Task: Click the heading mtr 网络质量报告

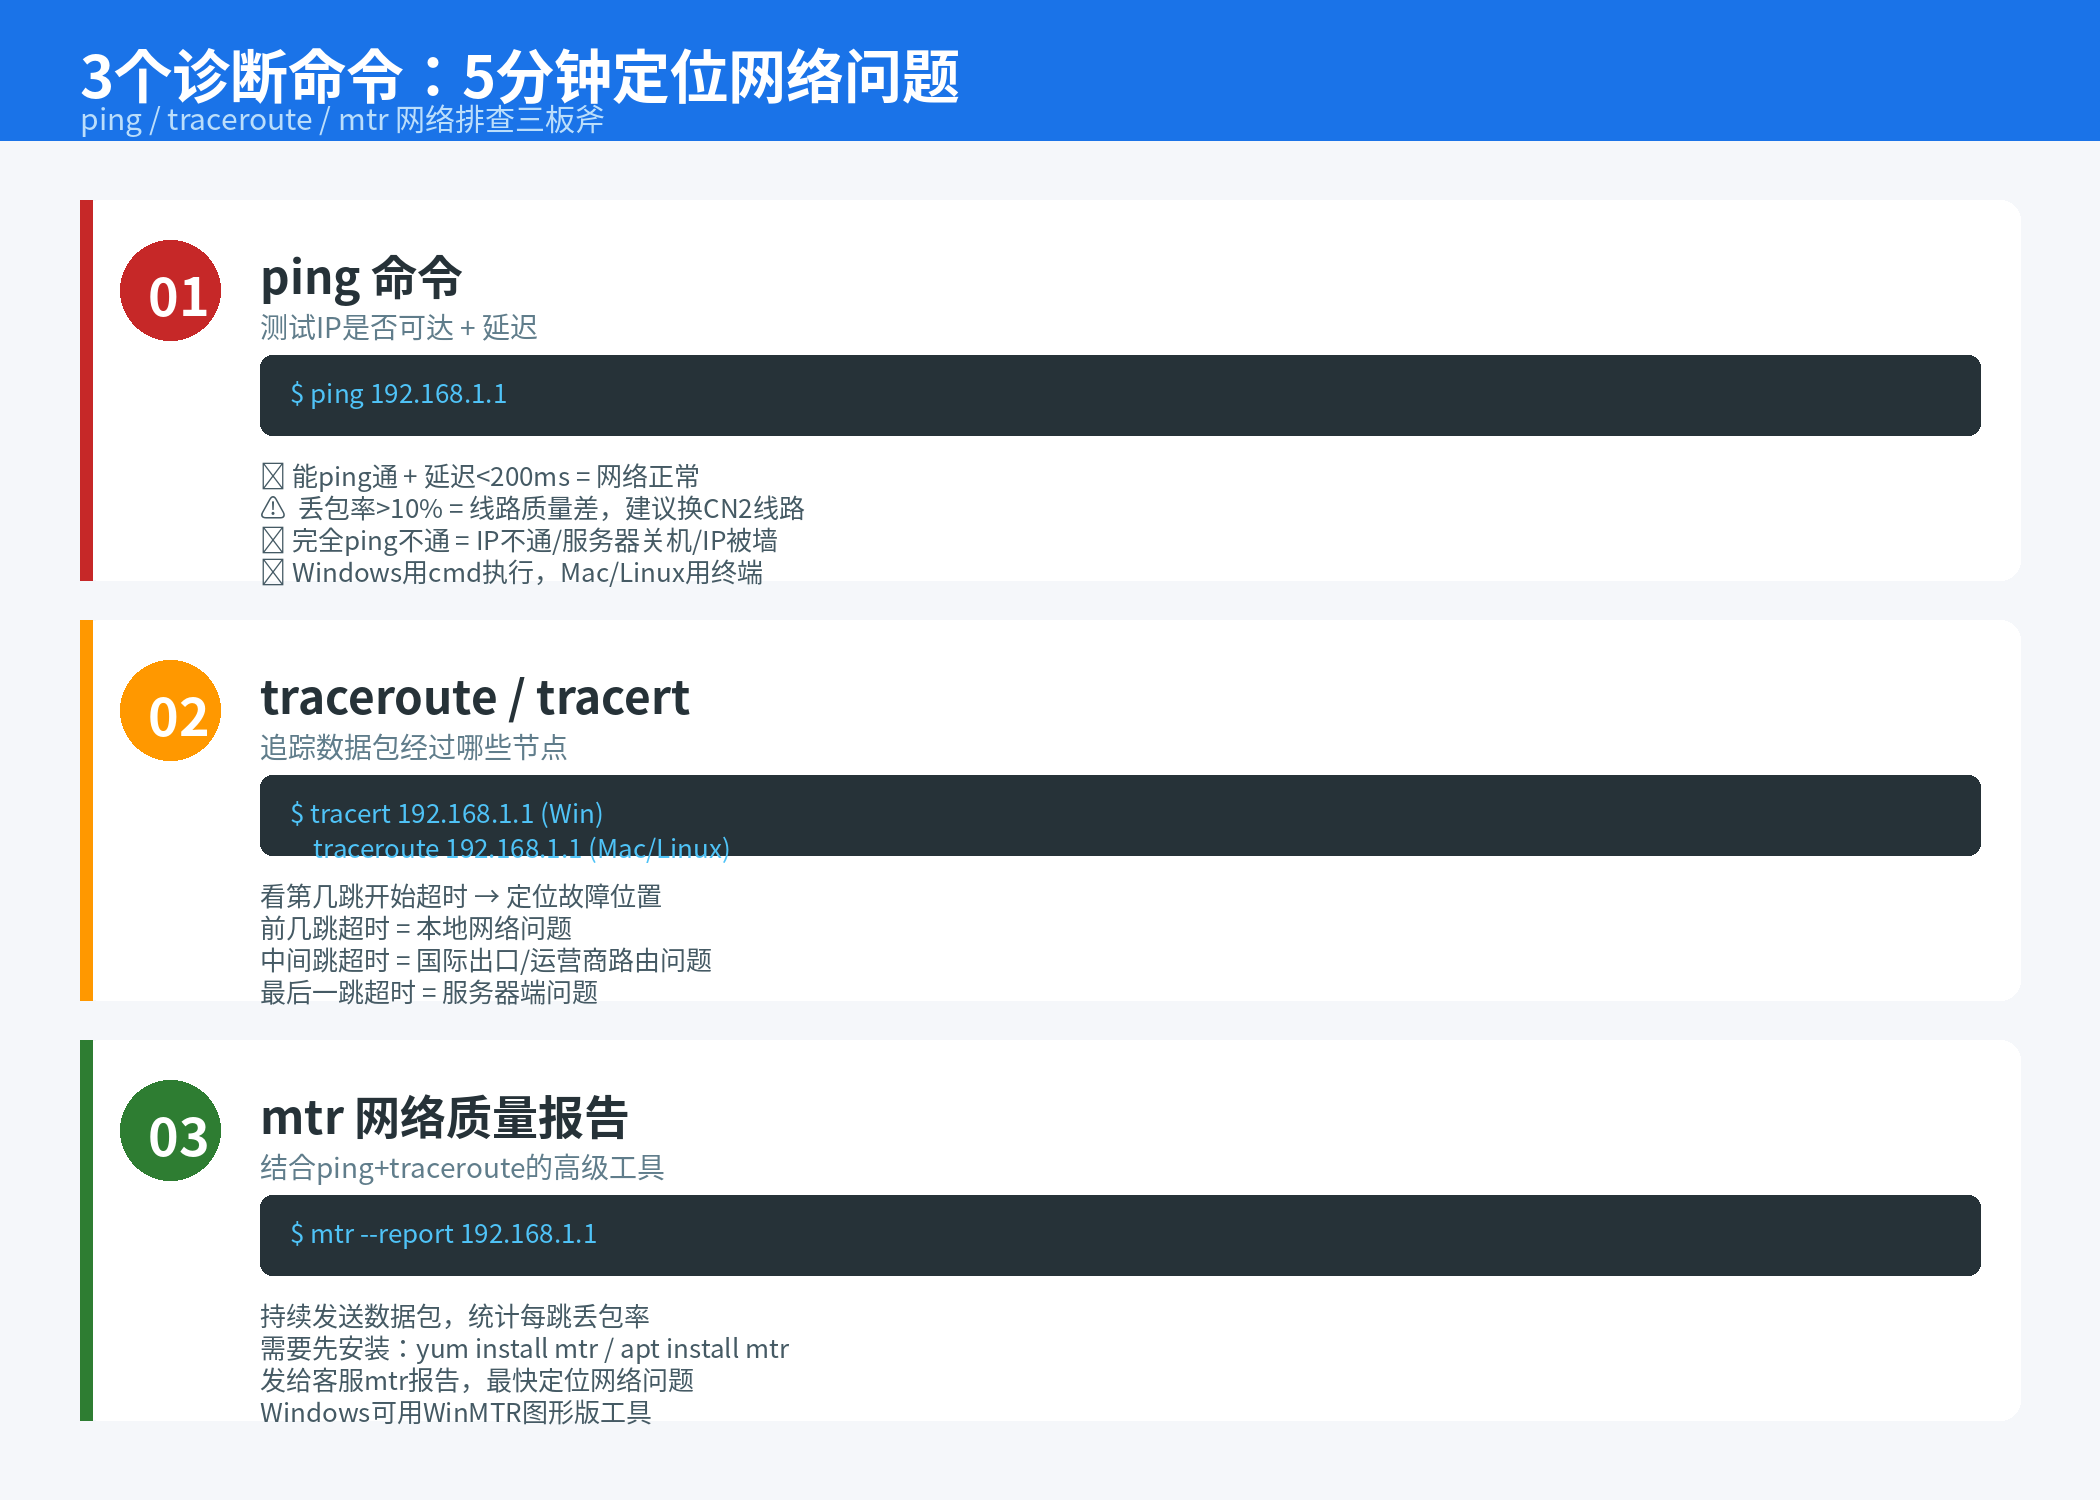Action: click(x=444, y=1117)
